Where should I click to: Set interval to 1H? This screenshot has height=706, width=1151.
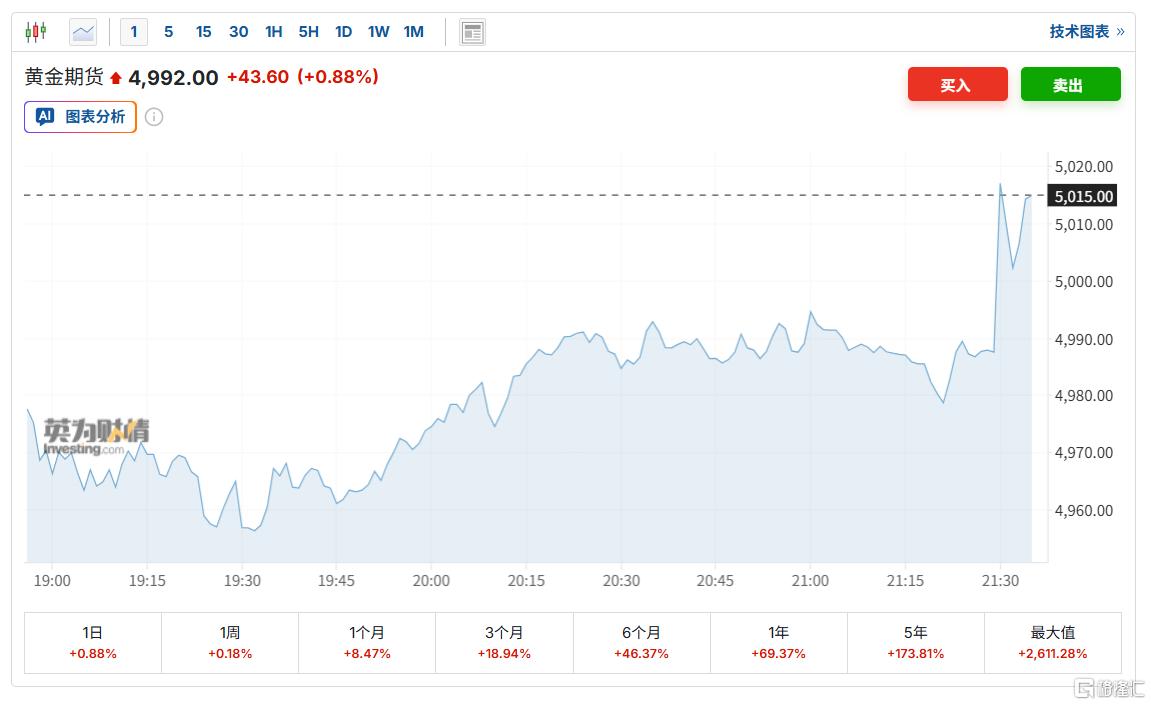tap(273, 32)
